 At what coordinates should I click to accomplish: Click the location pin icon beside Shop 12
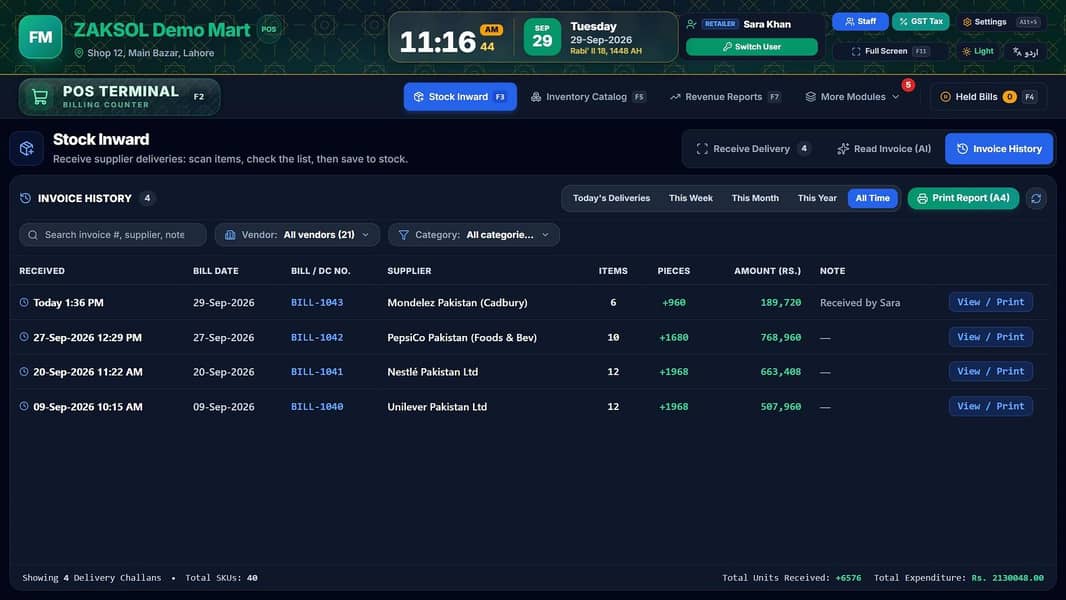79,53
